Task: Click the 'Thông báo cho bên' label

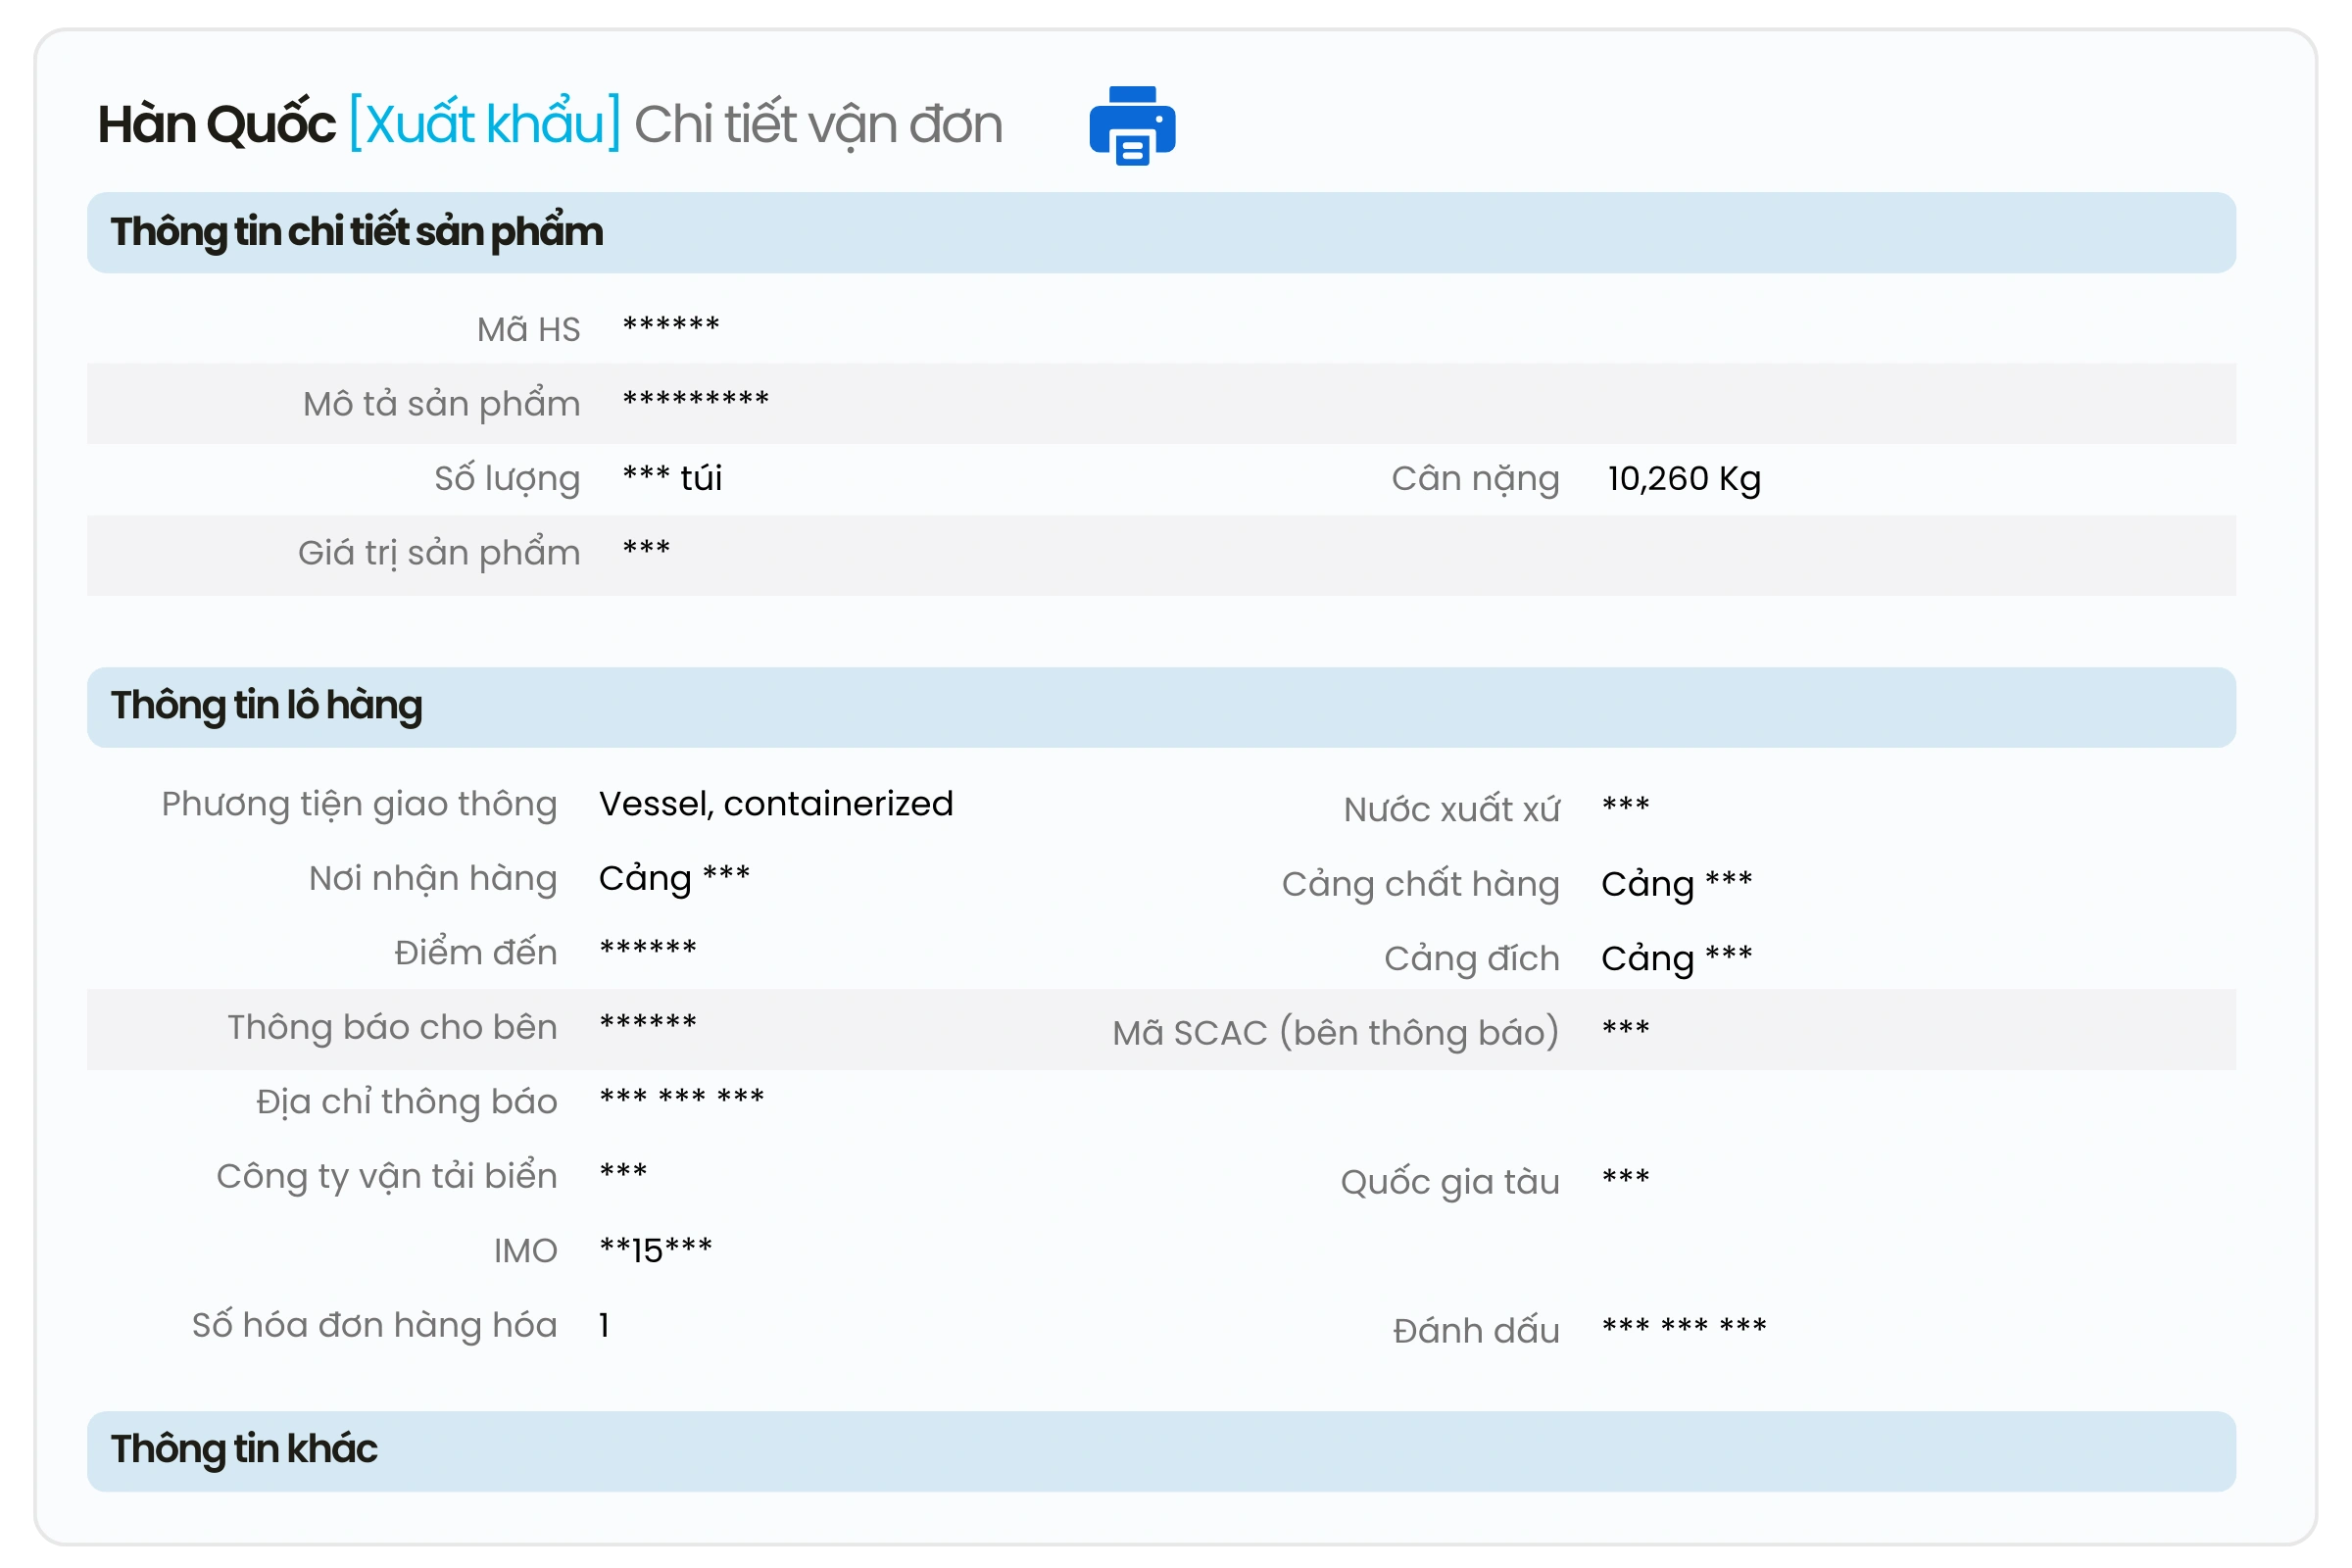Action: 392,1027
